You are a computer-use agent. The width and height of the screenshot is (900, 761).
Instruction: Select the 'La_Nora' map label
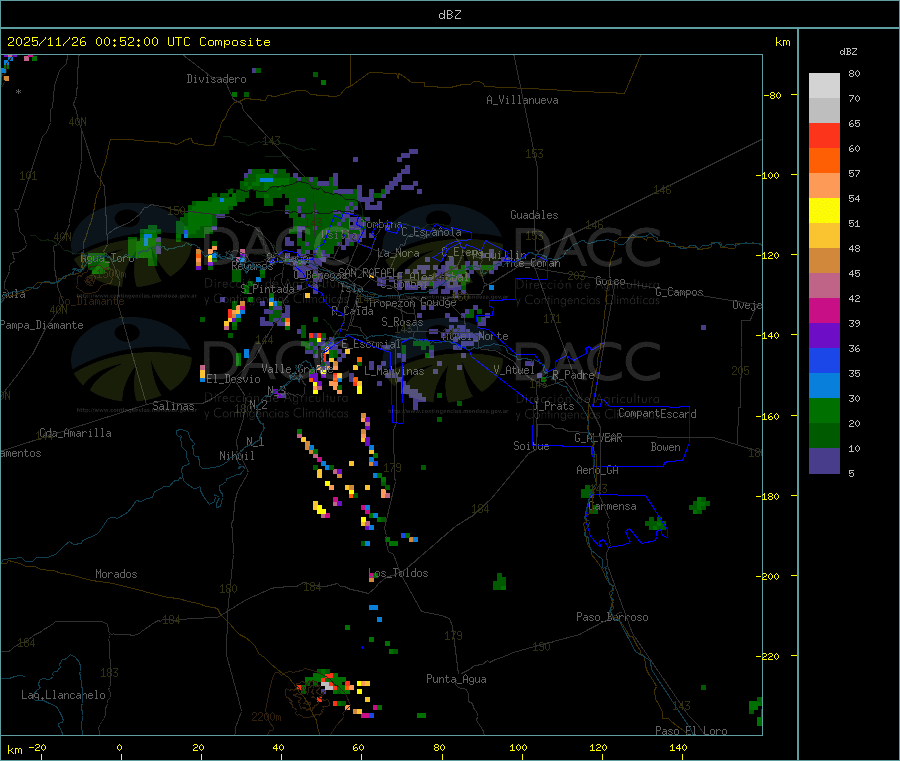pyautogui.click(x=398, y=253)
